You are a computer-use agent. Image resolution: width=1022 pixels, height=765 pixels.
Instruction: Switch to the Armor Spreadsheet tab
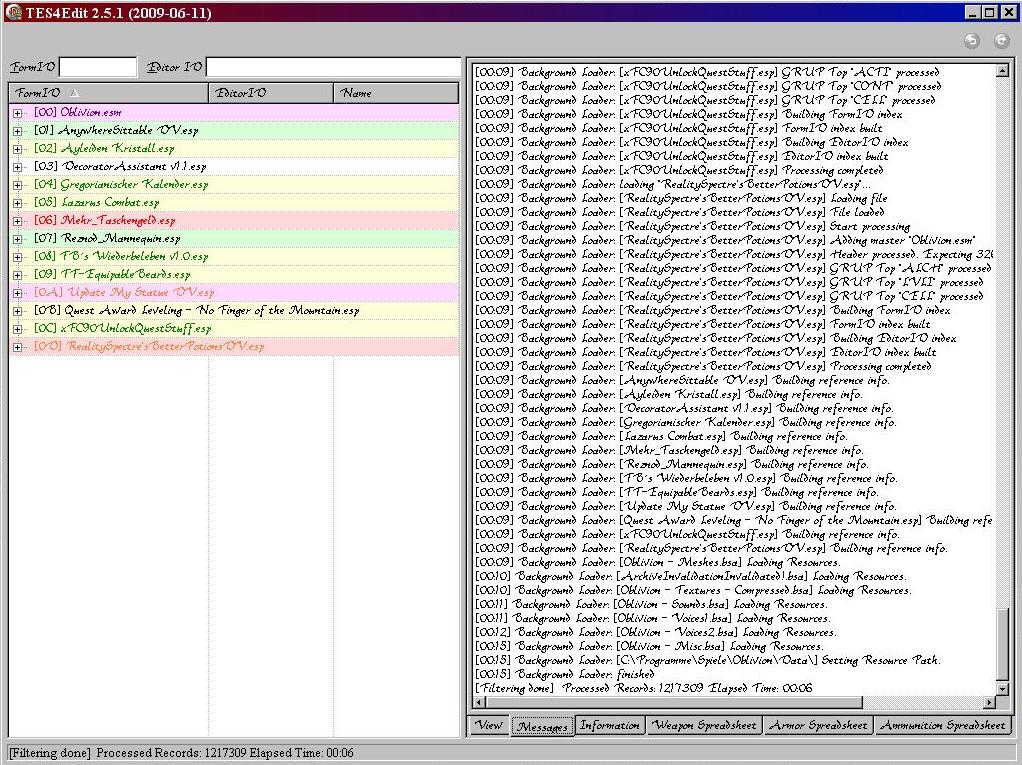click(x=817, y=726)
